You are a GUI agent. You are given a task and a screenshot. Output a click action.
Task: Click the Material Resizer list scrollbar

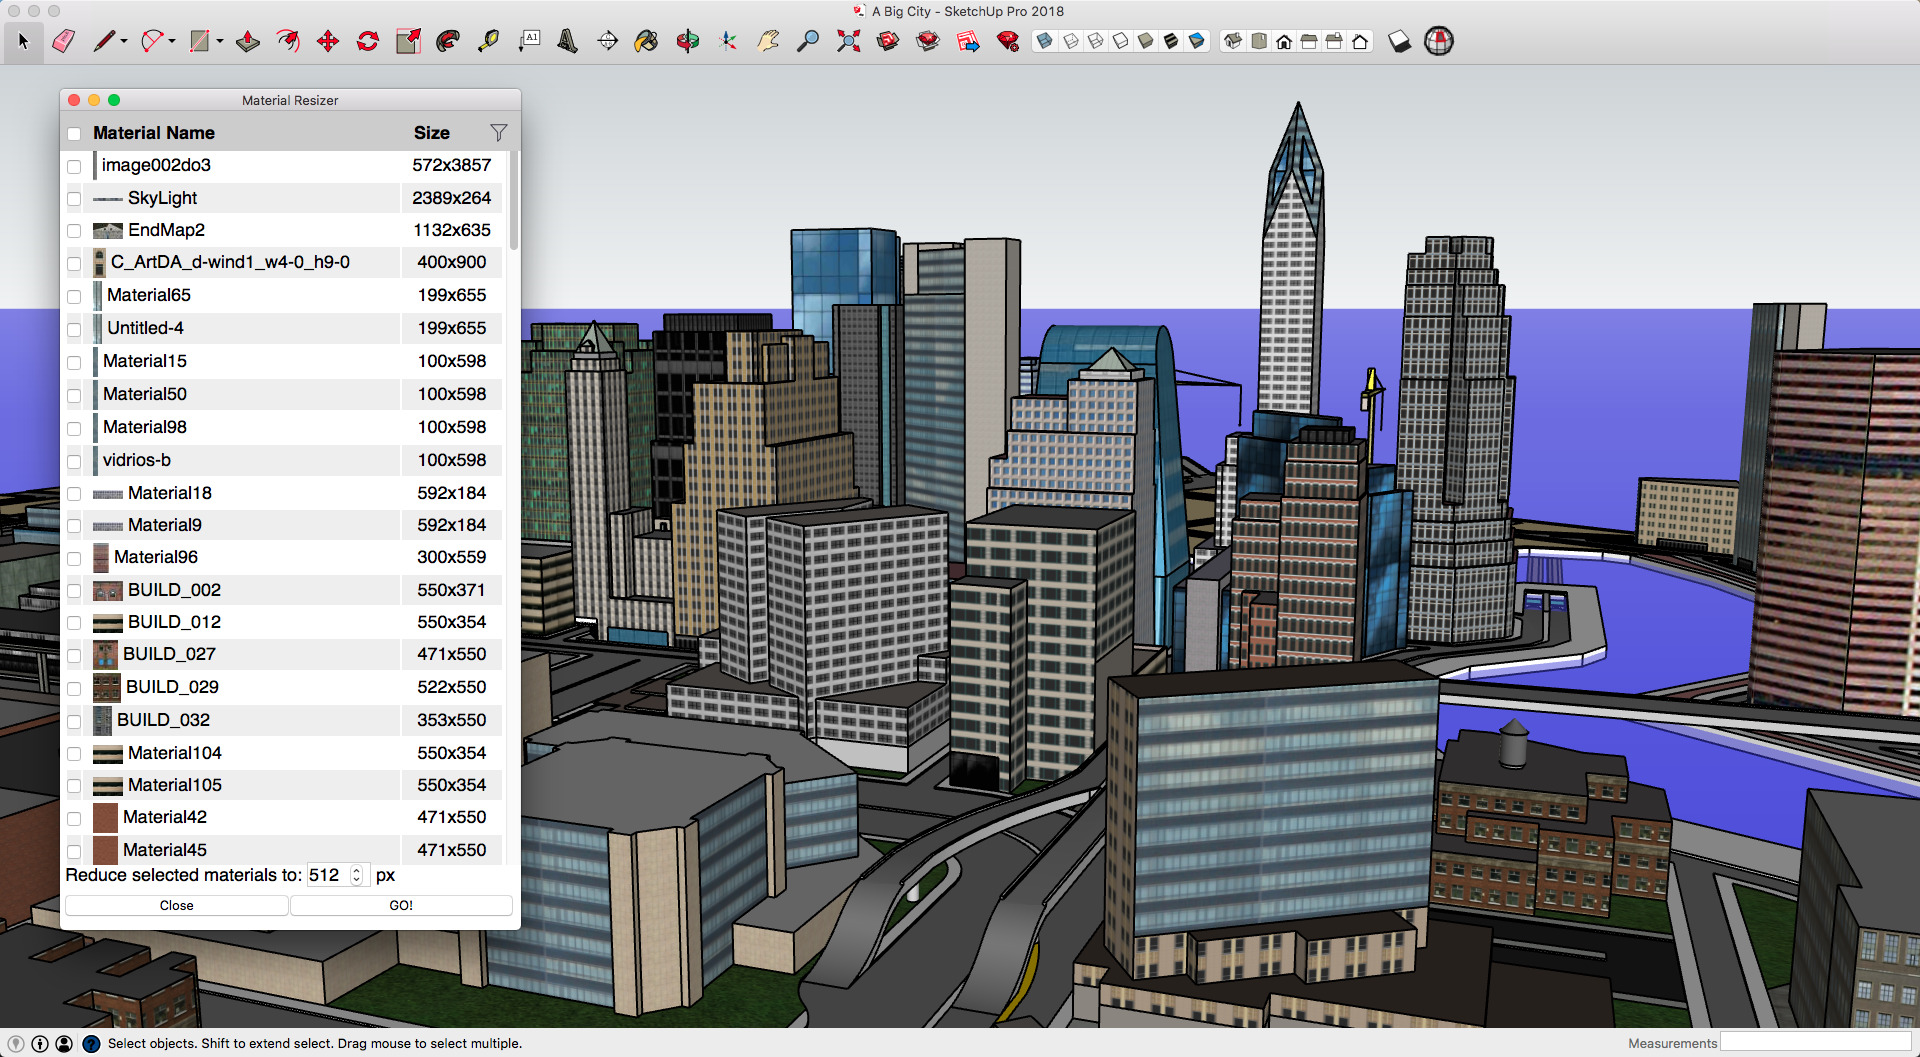coord(514,200)
